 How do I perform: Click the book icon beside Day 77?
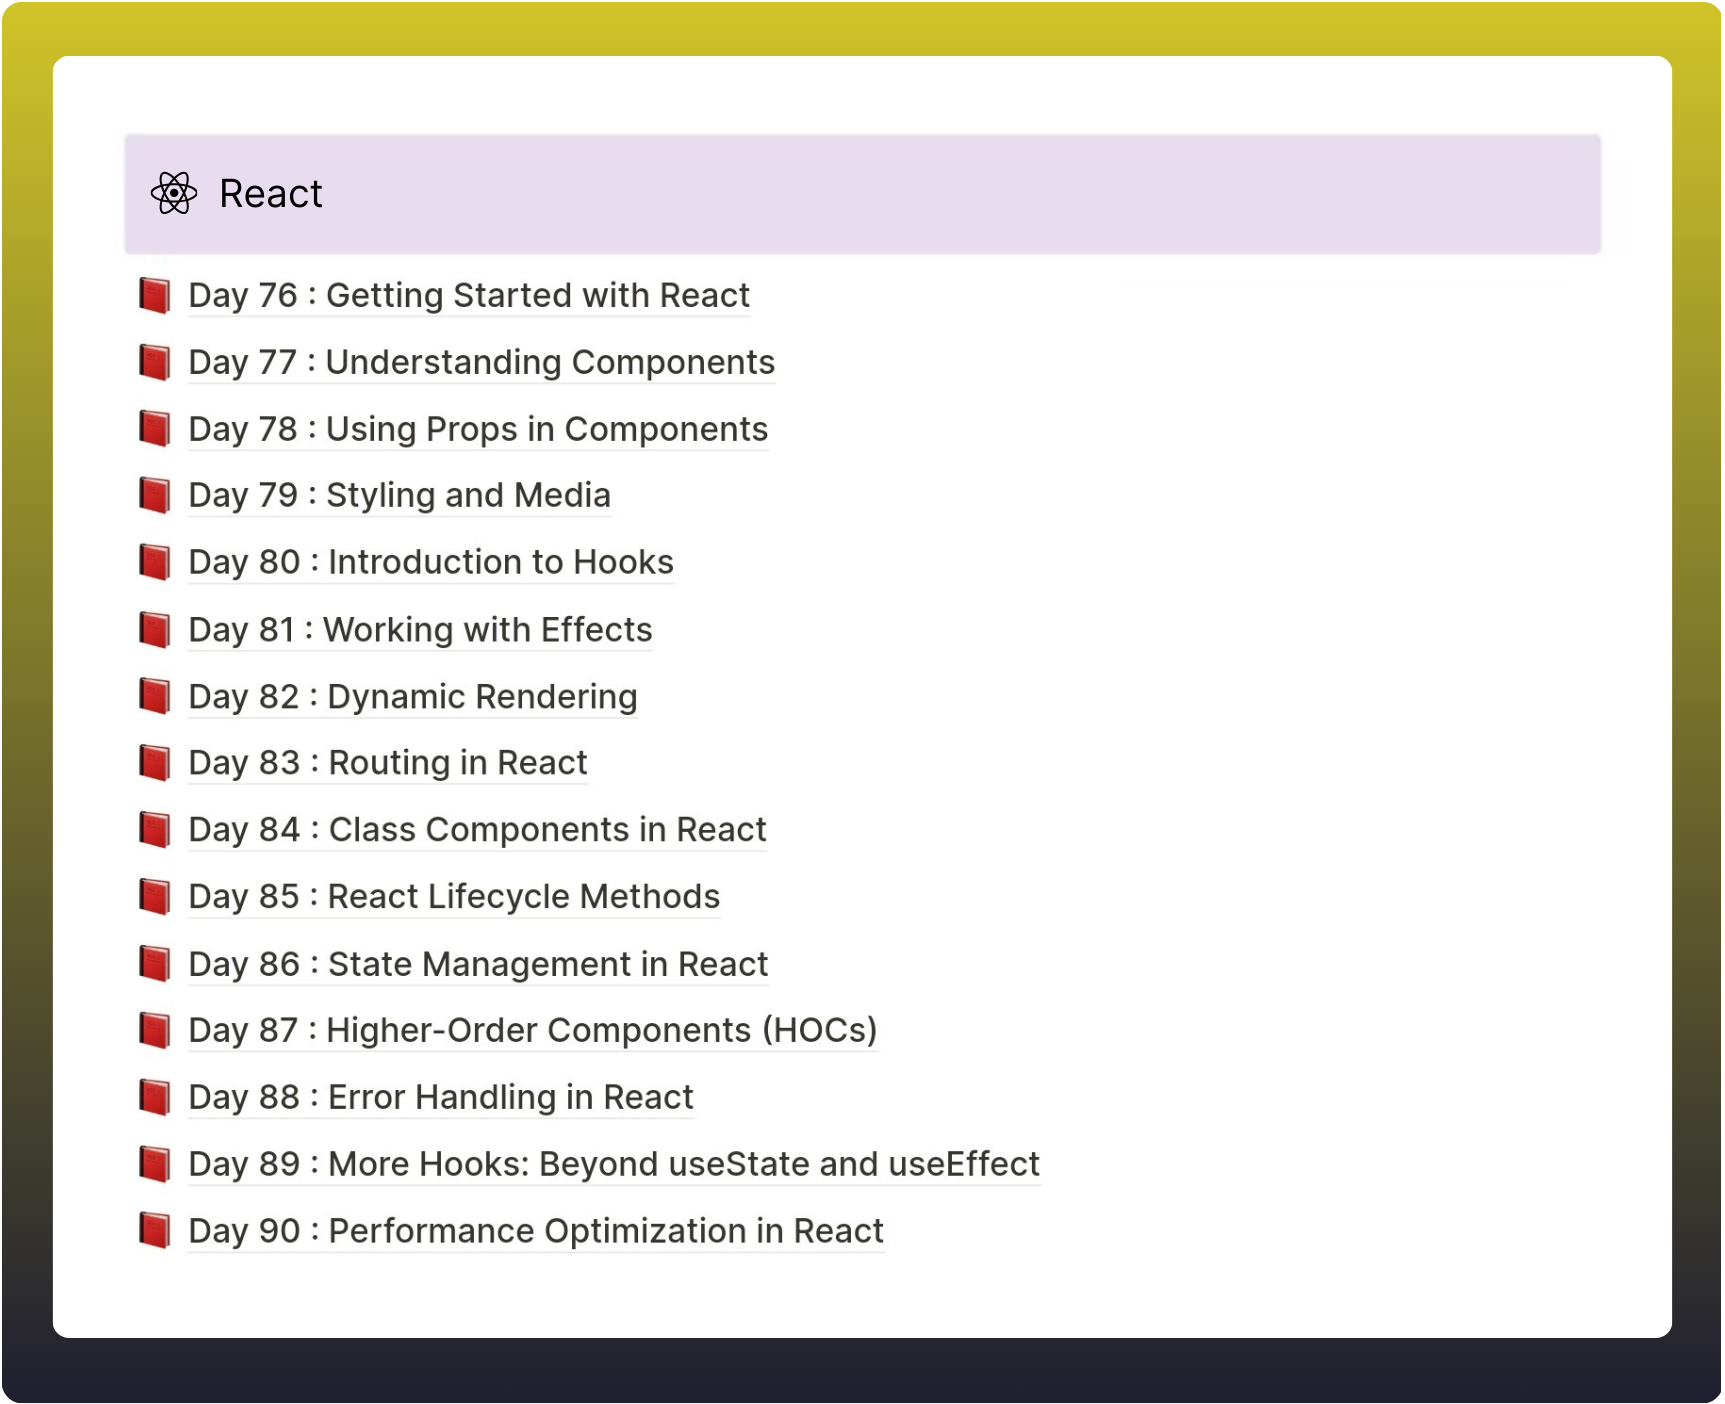pos(155,362)
